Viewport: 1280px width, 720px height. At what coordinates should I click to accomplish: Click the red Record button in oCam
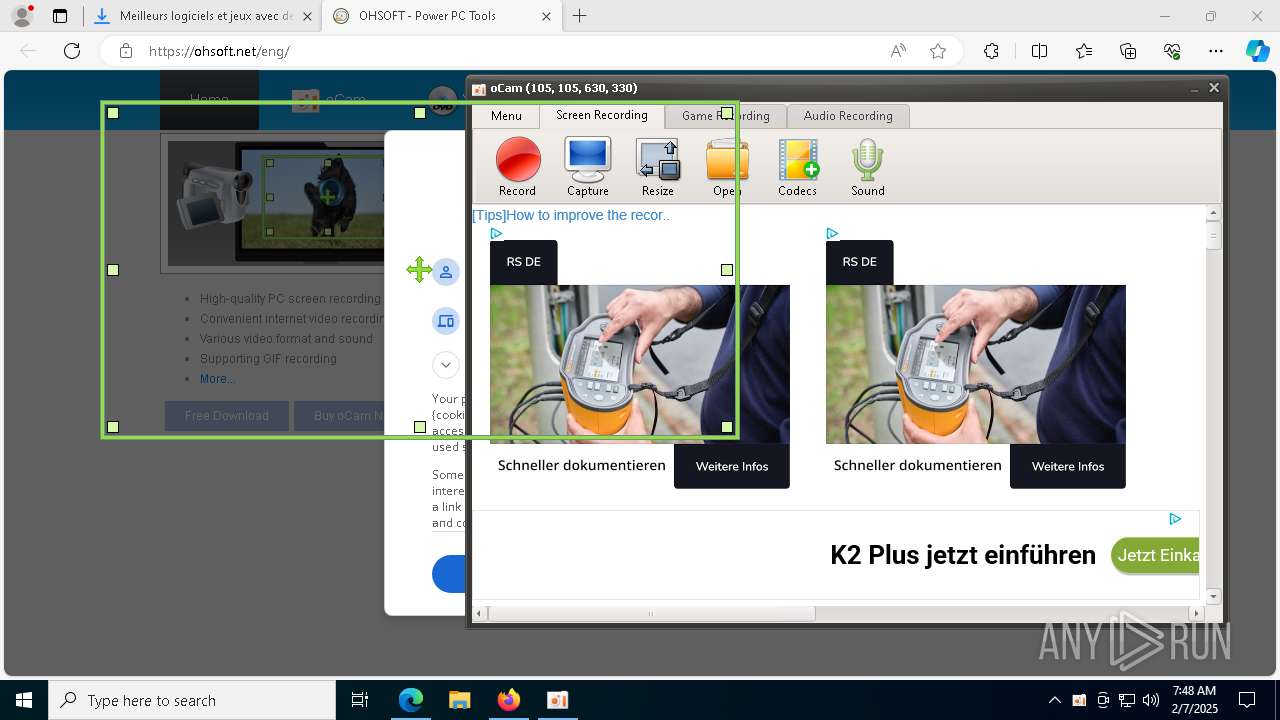coord(517,166)
